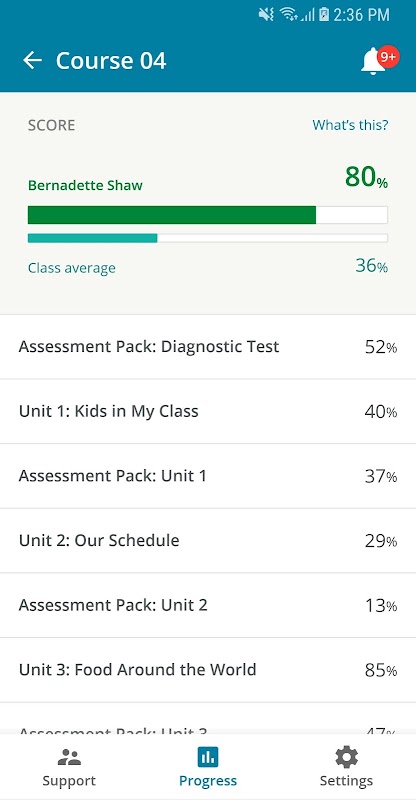This screenshot has height=800, width=416.
Task: Open notifications bell with 9+ badge
Action: point(379,61)
